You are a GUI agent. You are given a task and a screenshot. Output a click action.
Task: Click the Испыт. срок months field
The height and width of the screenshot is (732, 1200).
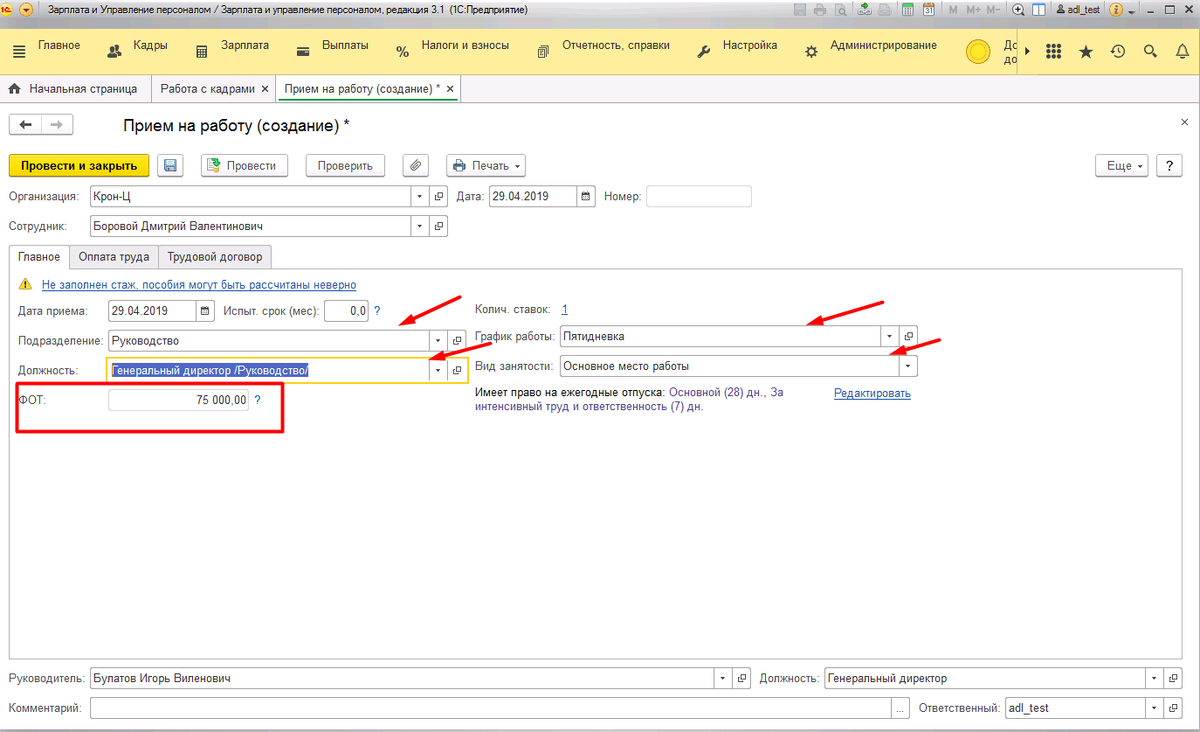[347, 311]
